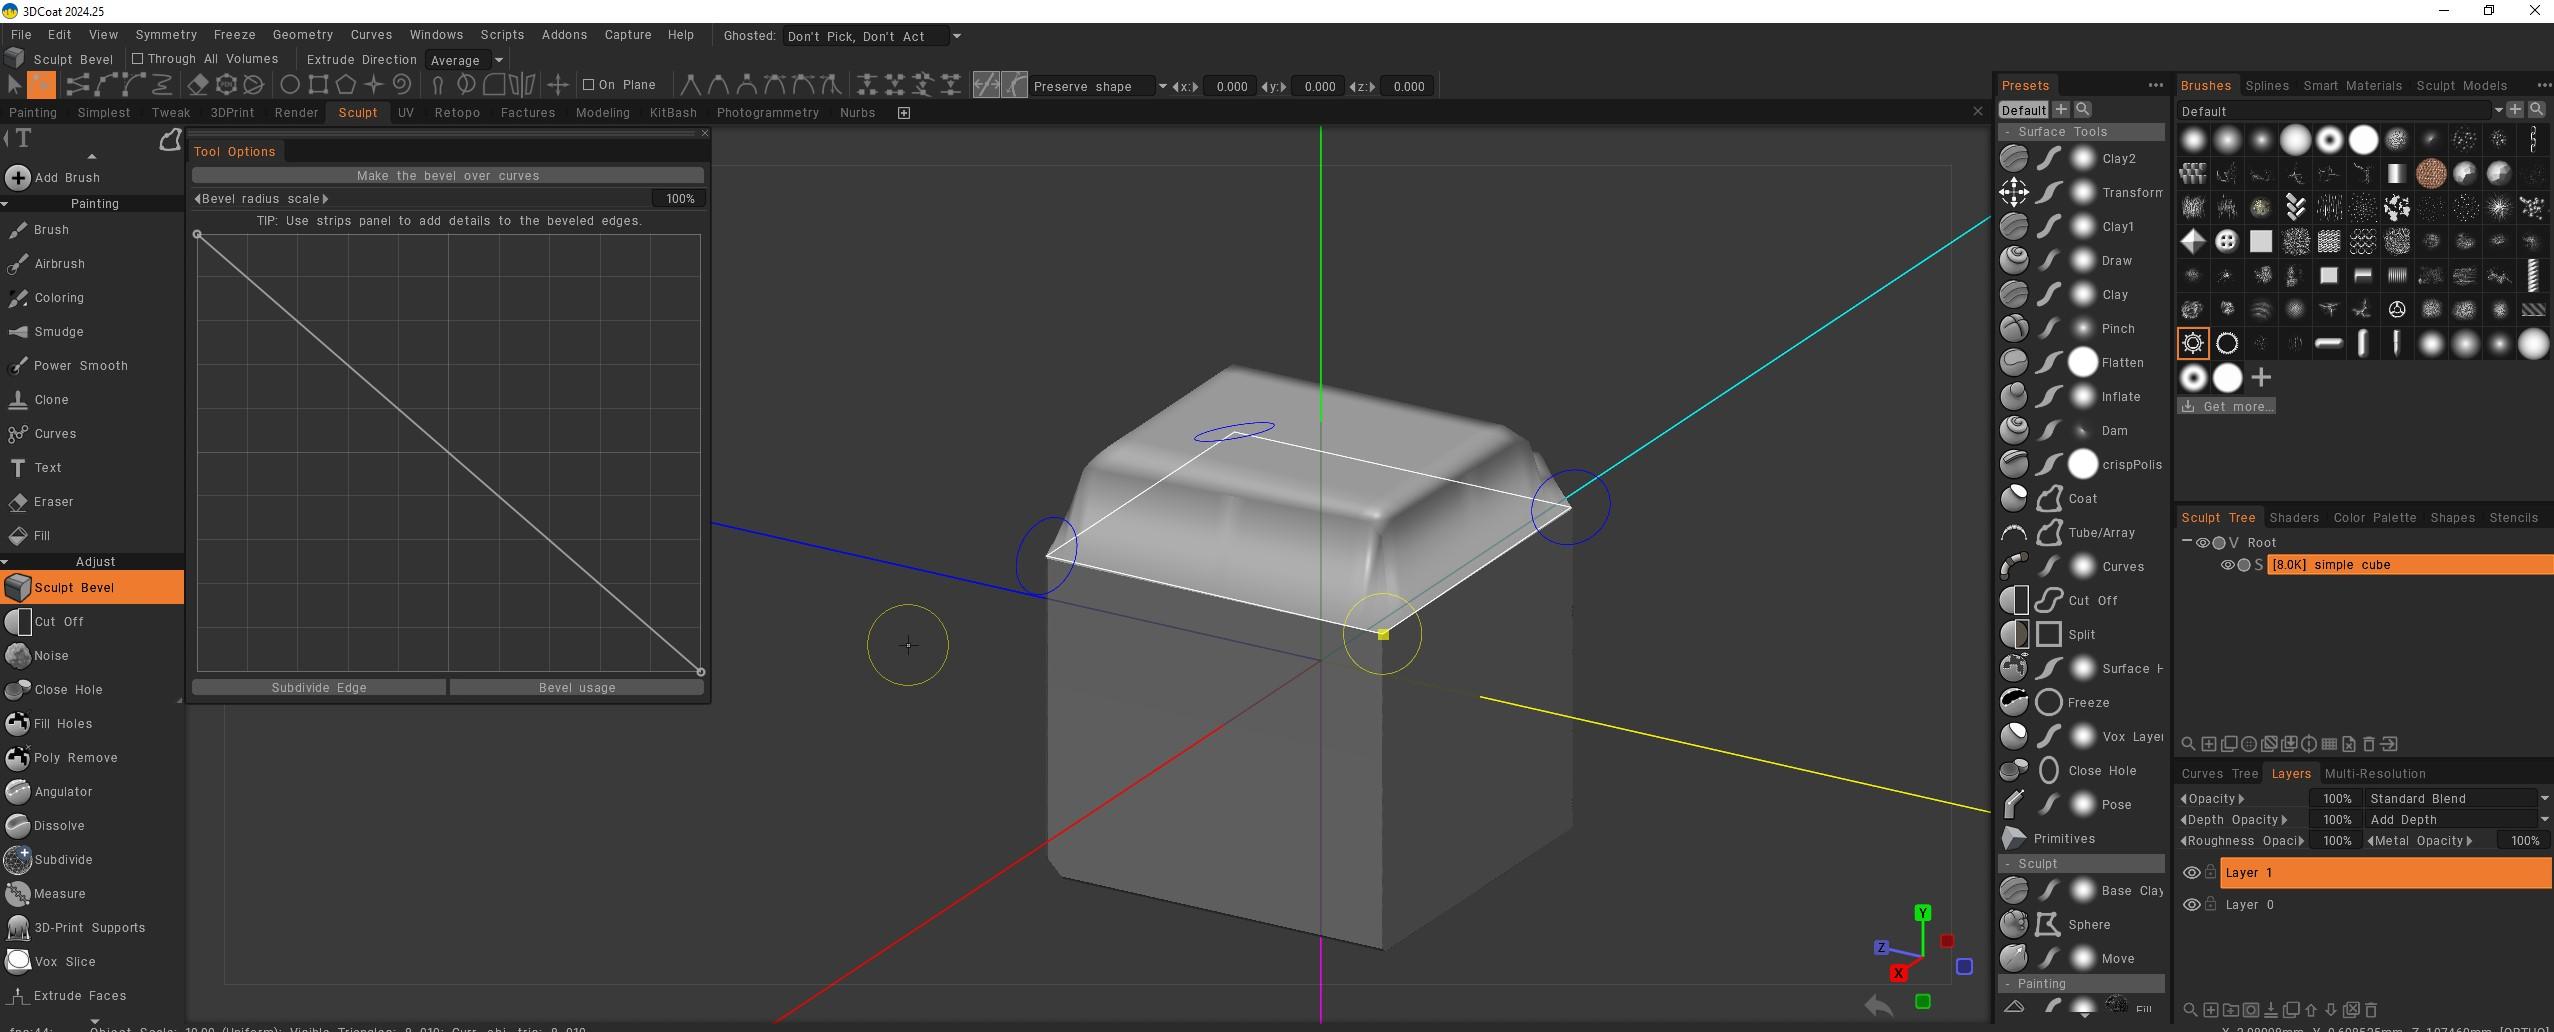2554x1032 pixels.
Task: Switch to the Retopo room tab
Action: pos(458,112)
